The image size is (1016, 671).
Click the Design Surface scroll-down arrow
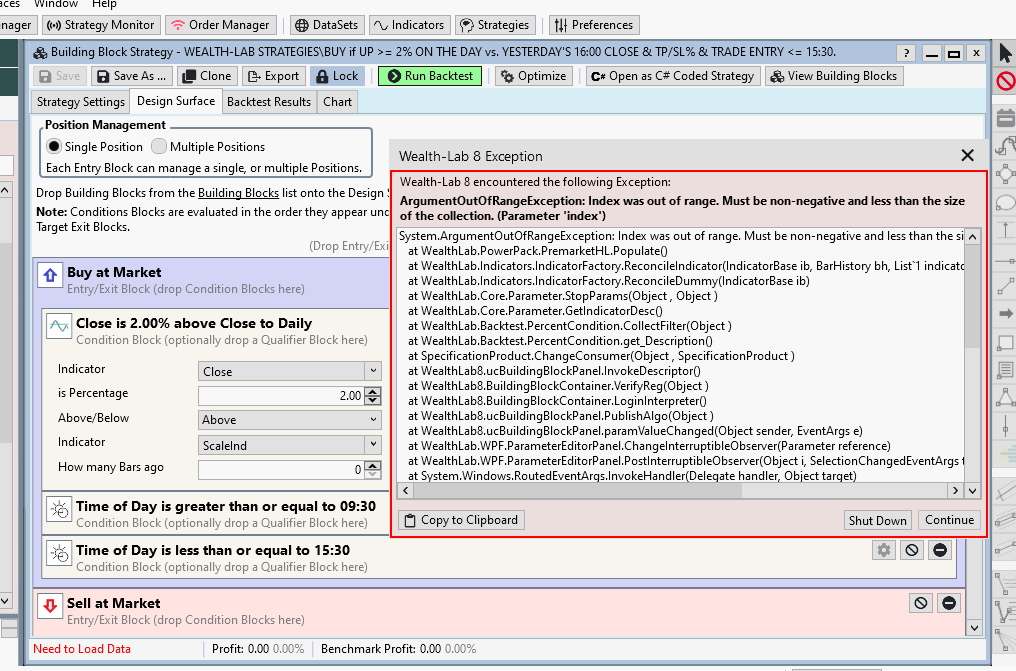(x=974, y=628)
